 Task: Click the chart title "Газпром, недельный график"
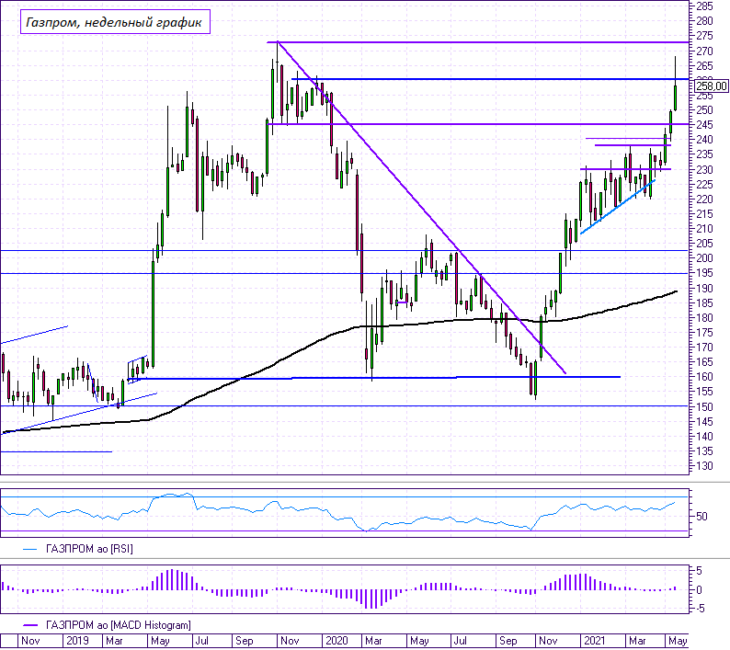tap(115, 22)
